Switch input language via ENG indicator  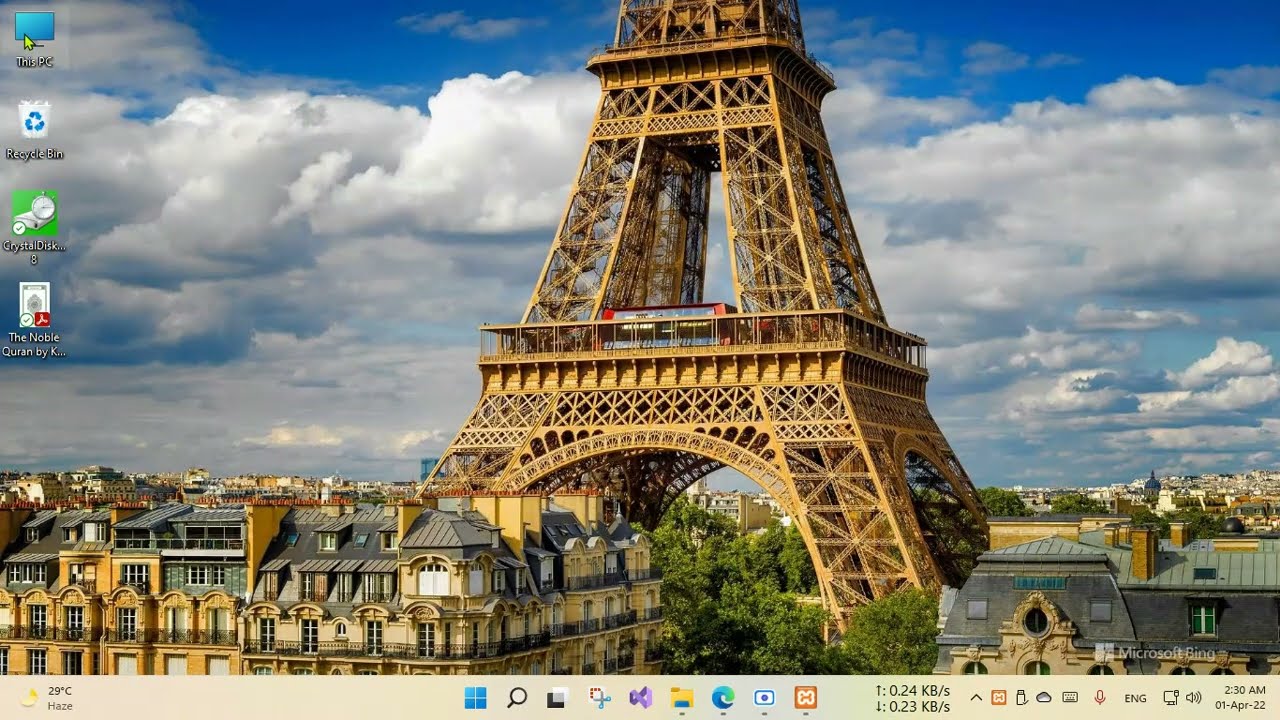click(x=1135, y=698)
